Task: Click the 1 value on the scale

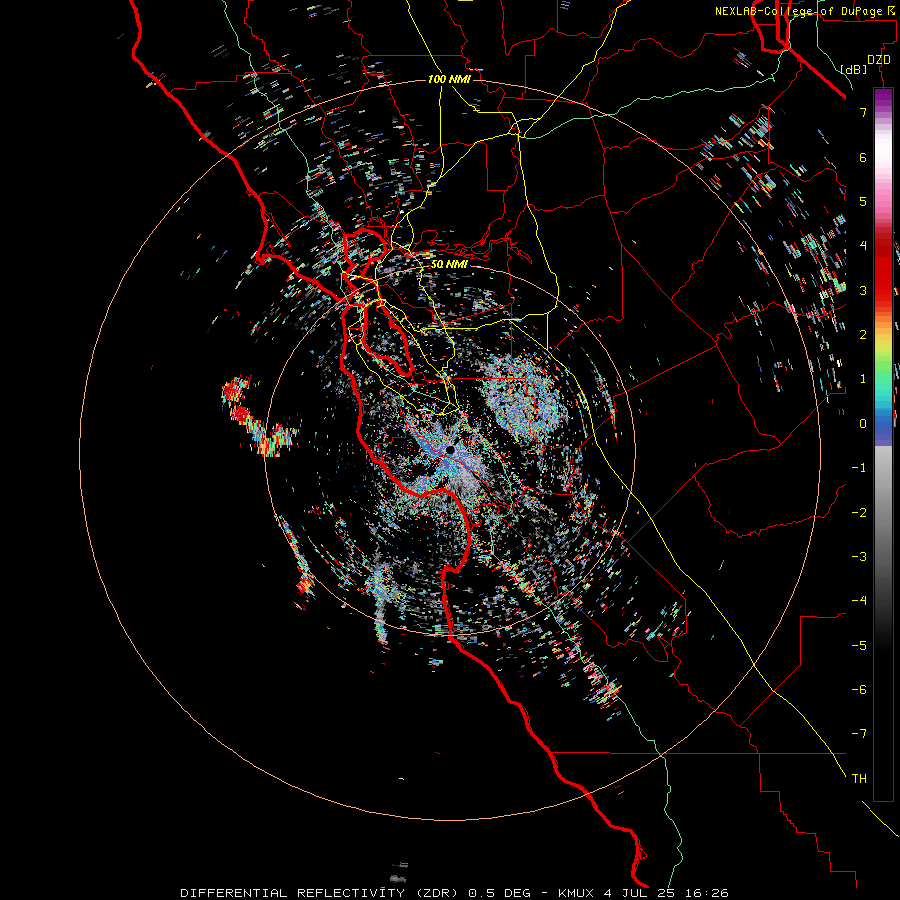Action: 863,379
